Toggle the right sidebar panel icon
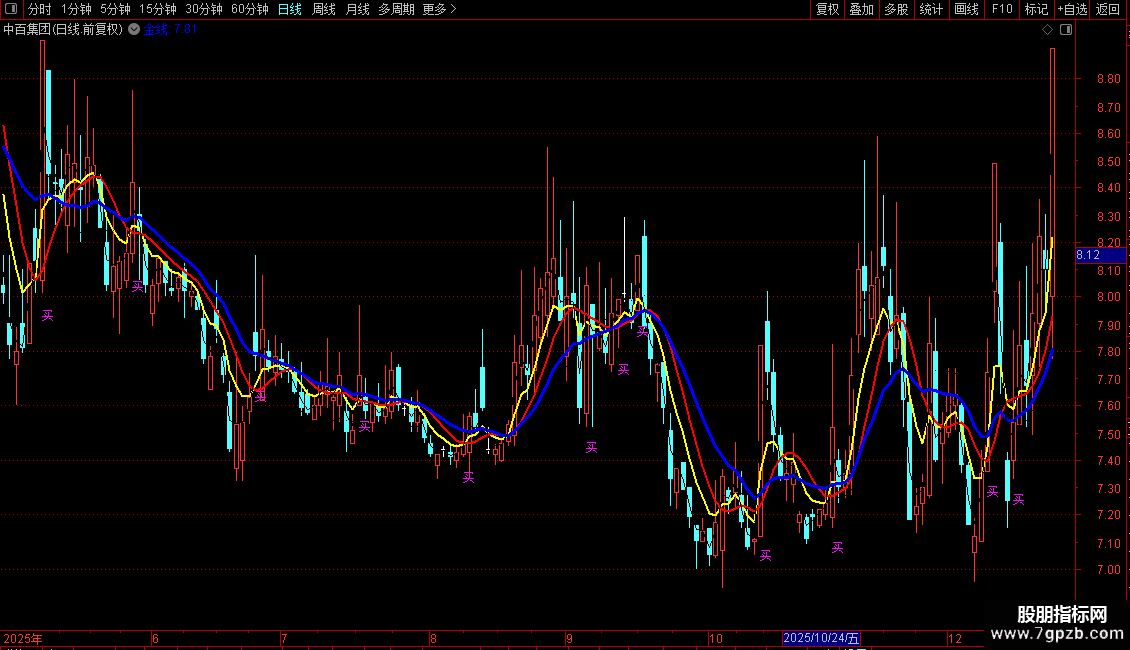 coord(1066,30)
